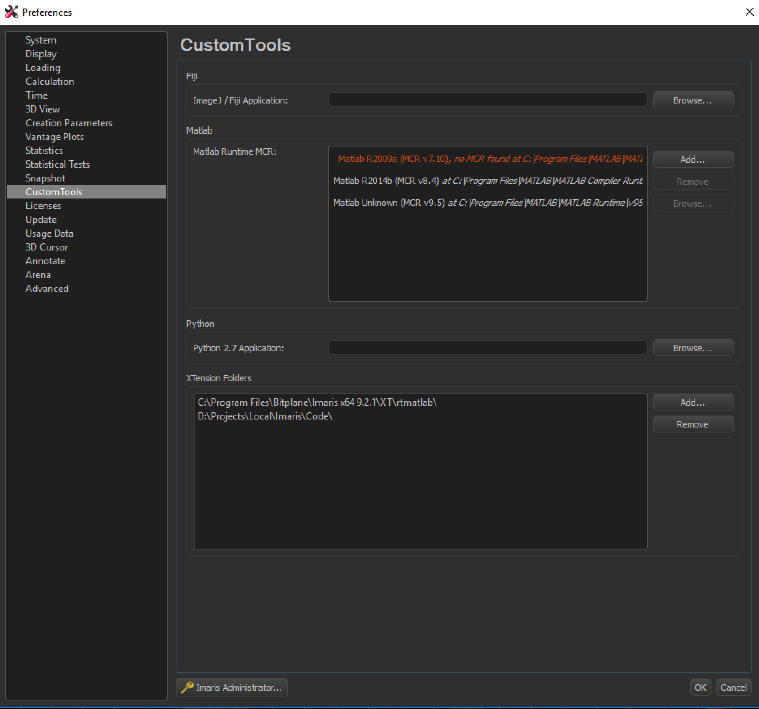Click Remove in the Matlab section
This screenshot has width=759, height=709.
coord(693,181)
